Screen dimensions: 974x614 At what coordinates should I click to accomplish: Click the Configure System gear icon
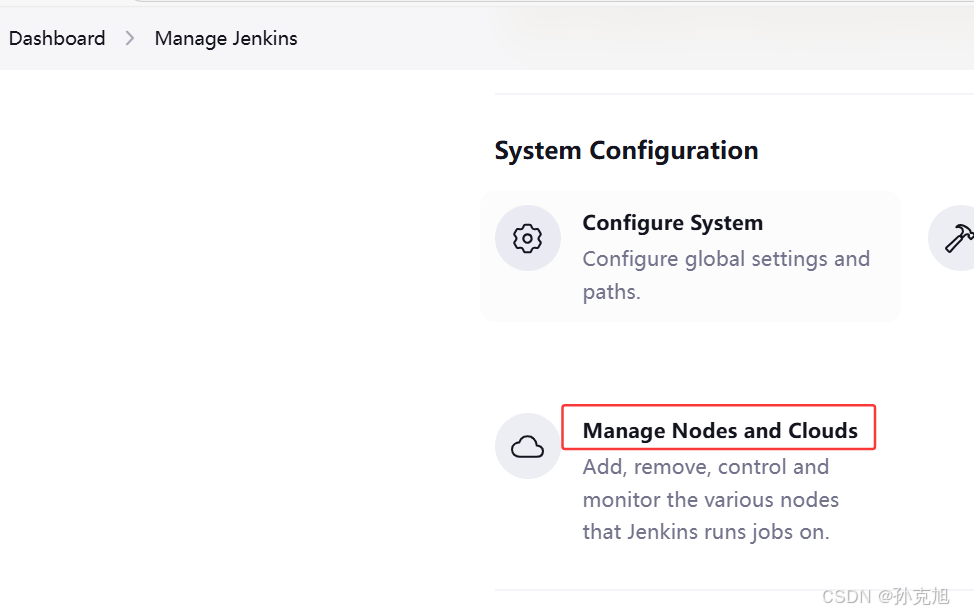pyautogui.click(x=527, y=238)
